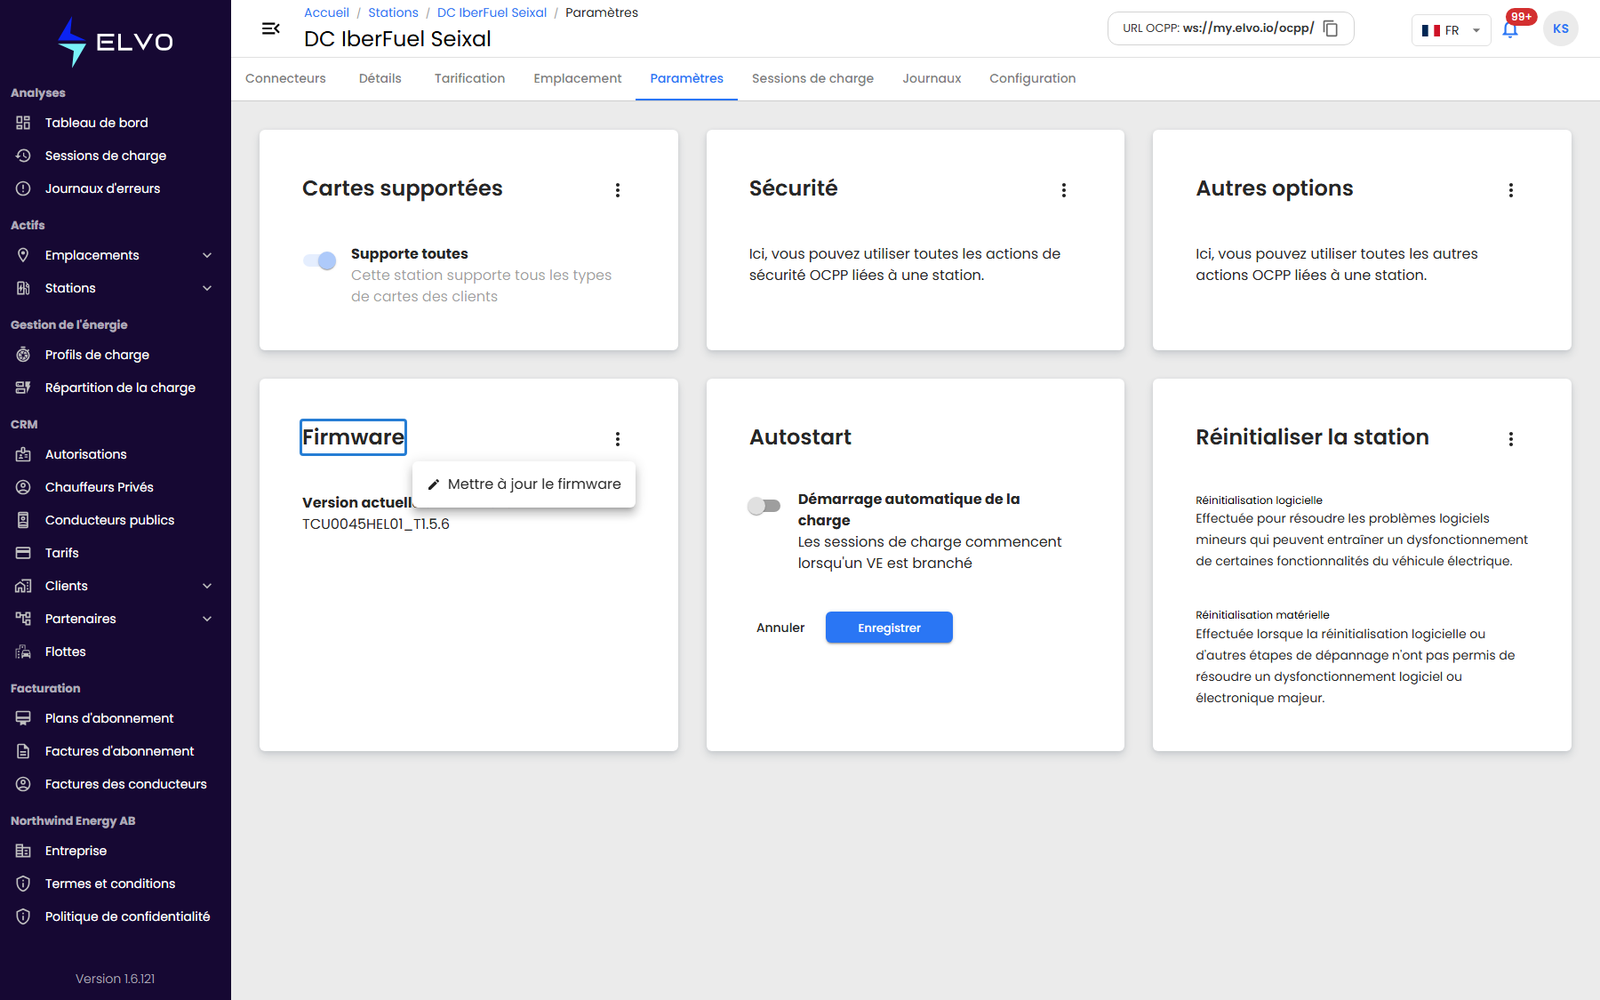Enable Démarrage automatique de la charge

(x=764, y=506)
